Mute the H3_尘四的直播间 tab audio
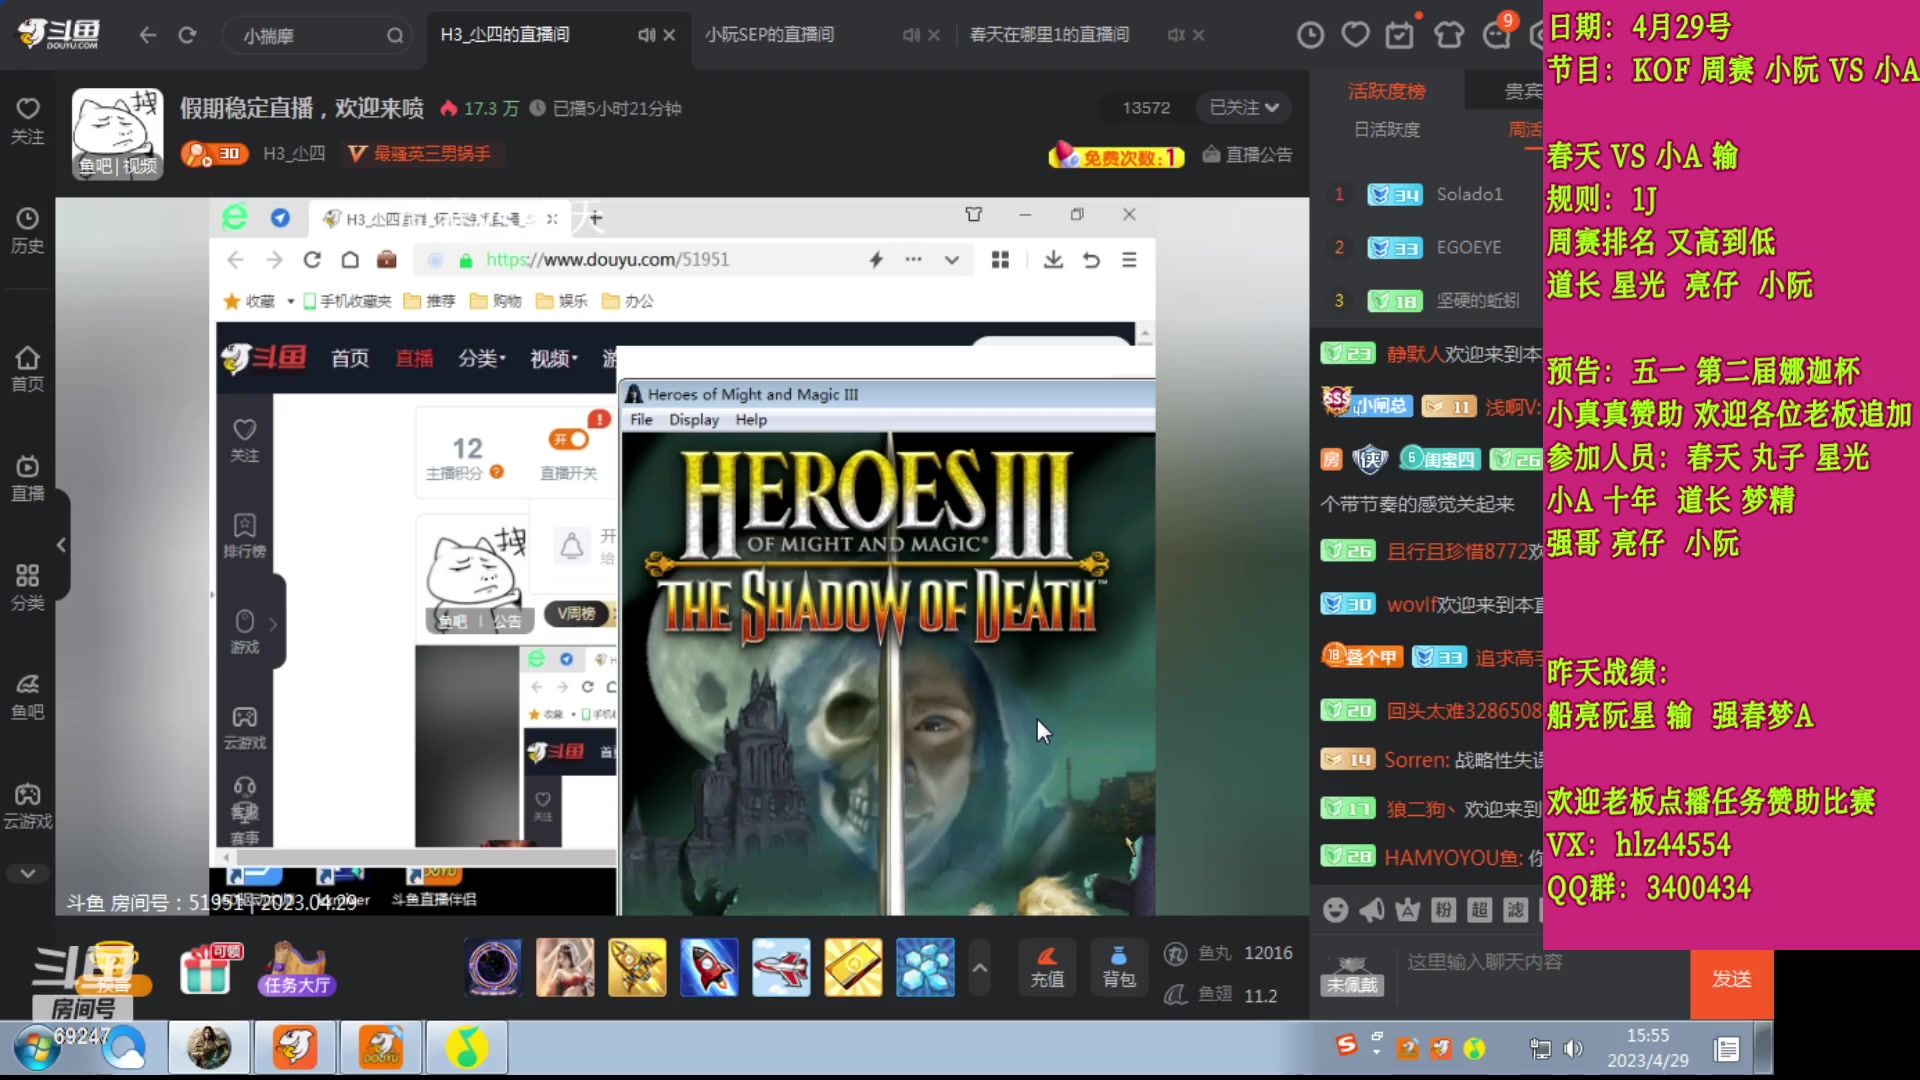1920x1080 pixels. [646, 35]
